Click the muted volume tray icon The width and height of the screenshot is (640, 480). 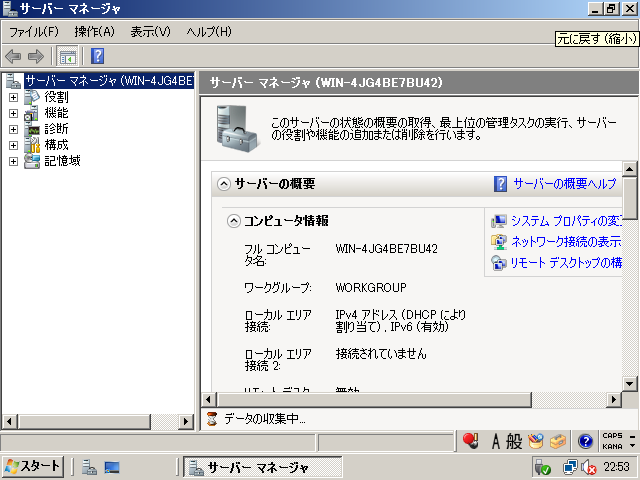pos(589,467)
